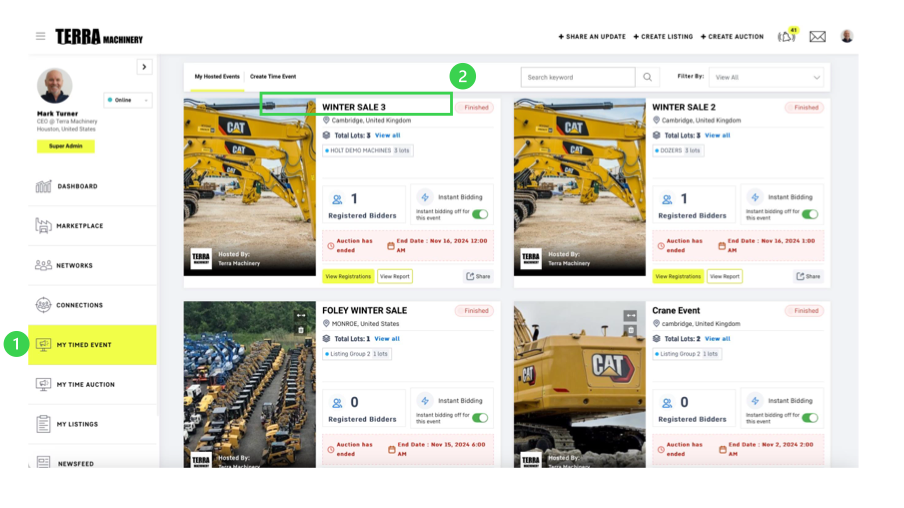Go to My Time Auction in sidebar
Viewport: 904px width, 508px height.
(92, 385)
